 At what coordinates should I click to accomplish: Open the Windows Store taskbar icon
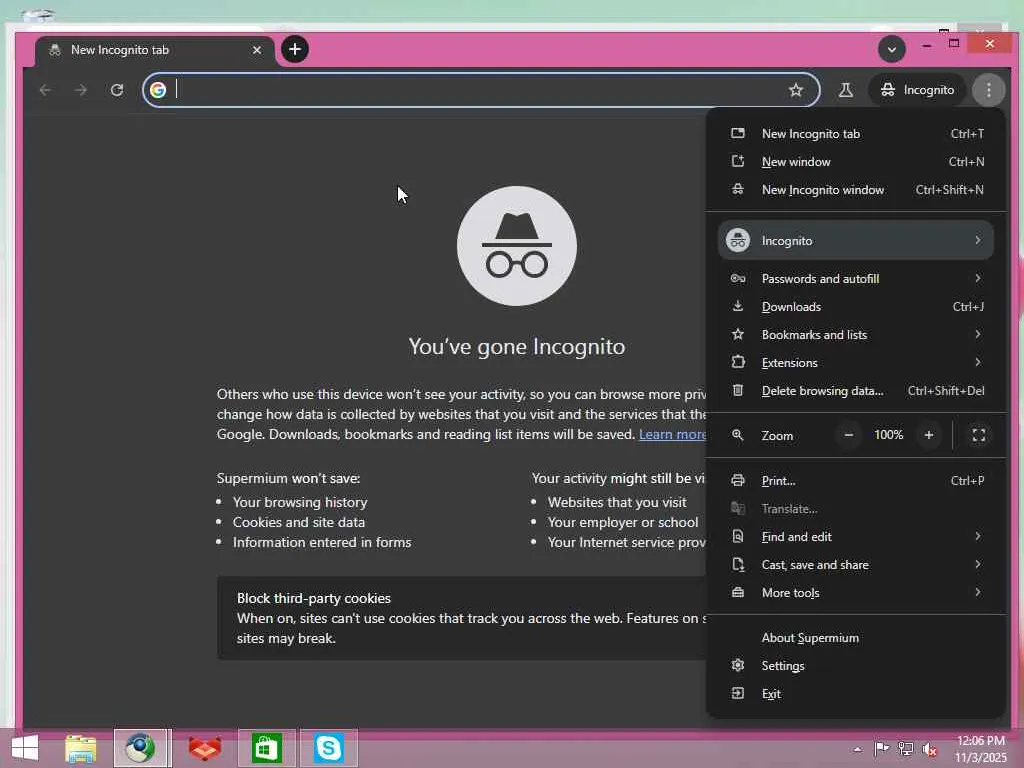pos(266,748)
